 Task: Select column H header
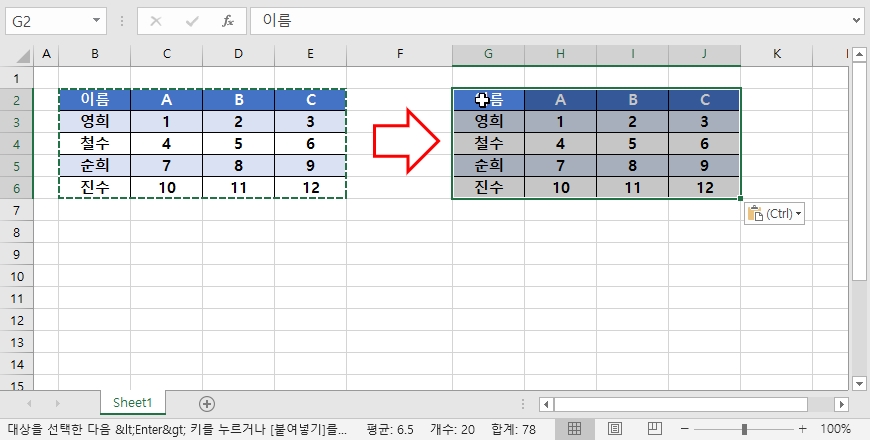point(560,54)
